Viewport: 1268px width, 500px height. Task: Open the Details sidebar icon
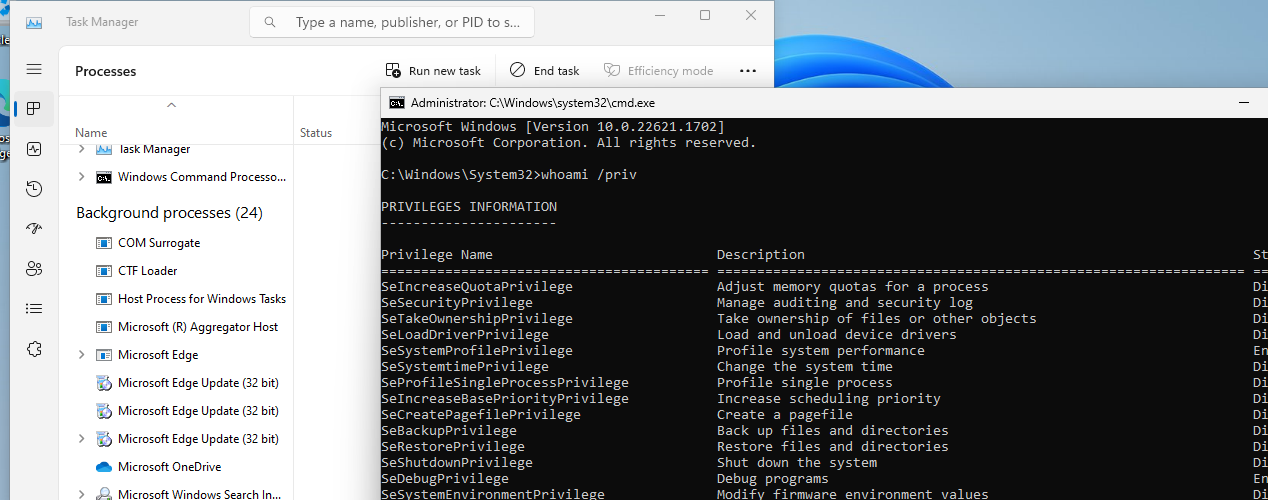tap(34, 309)
